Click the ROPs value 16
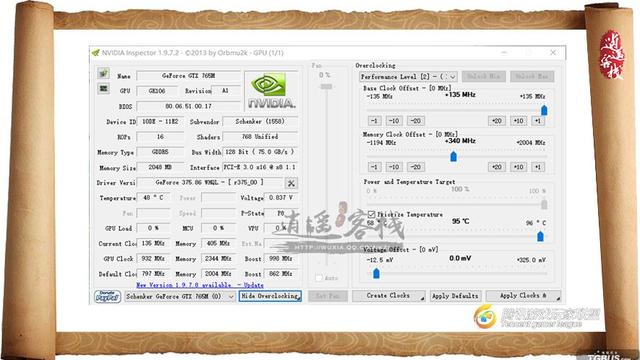Screen dimensions: 640x360 click(160, 136)
